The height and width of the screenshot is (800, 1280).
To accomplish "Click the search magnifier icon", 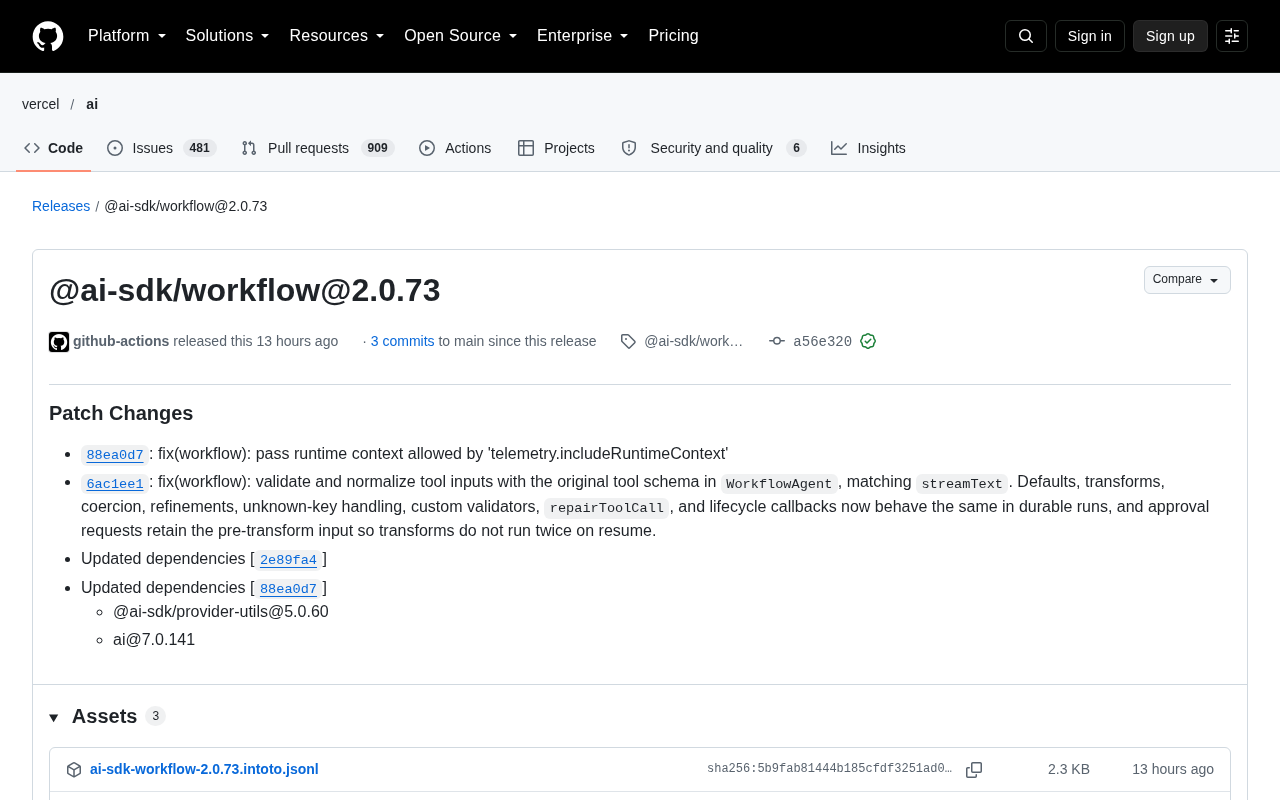I will point(1026,36).
